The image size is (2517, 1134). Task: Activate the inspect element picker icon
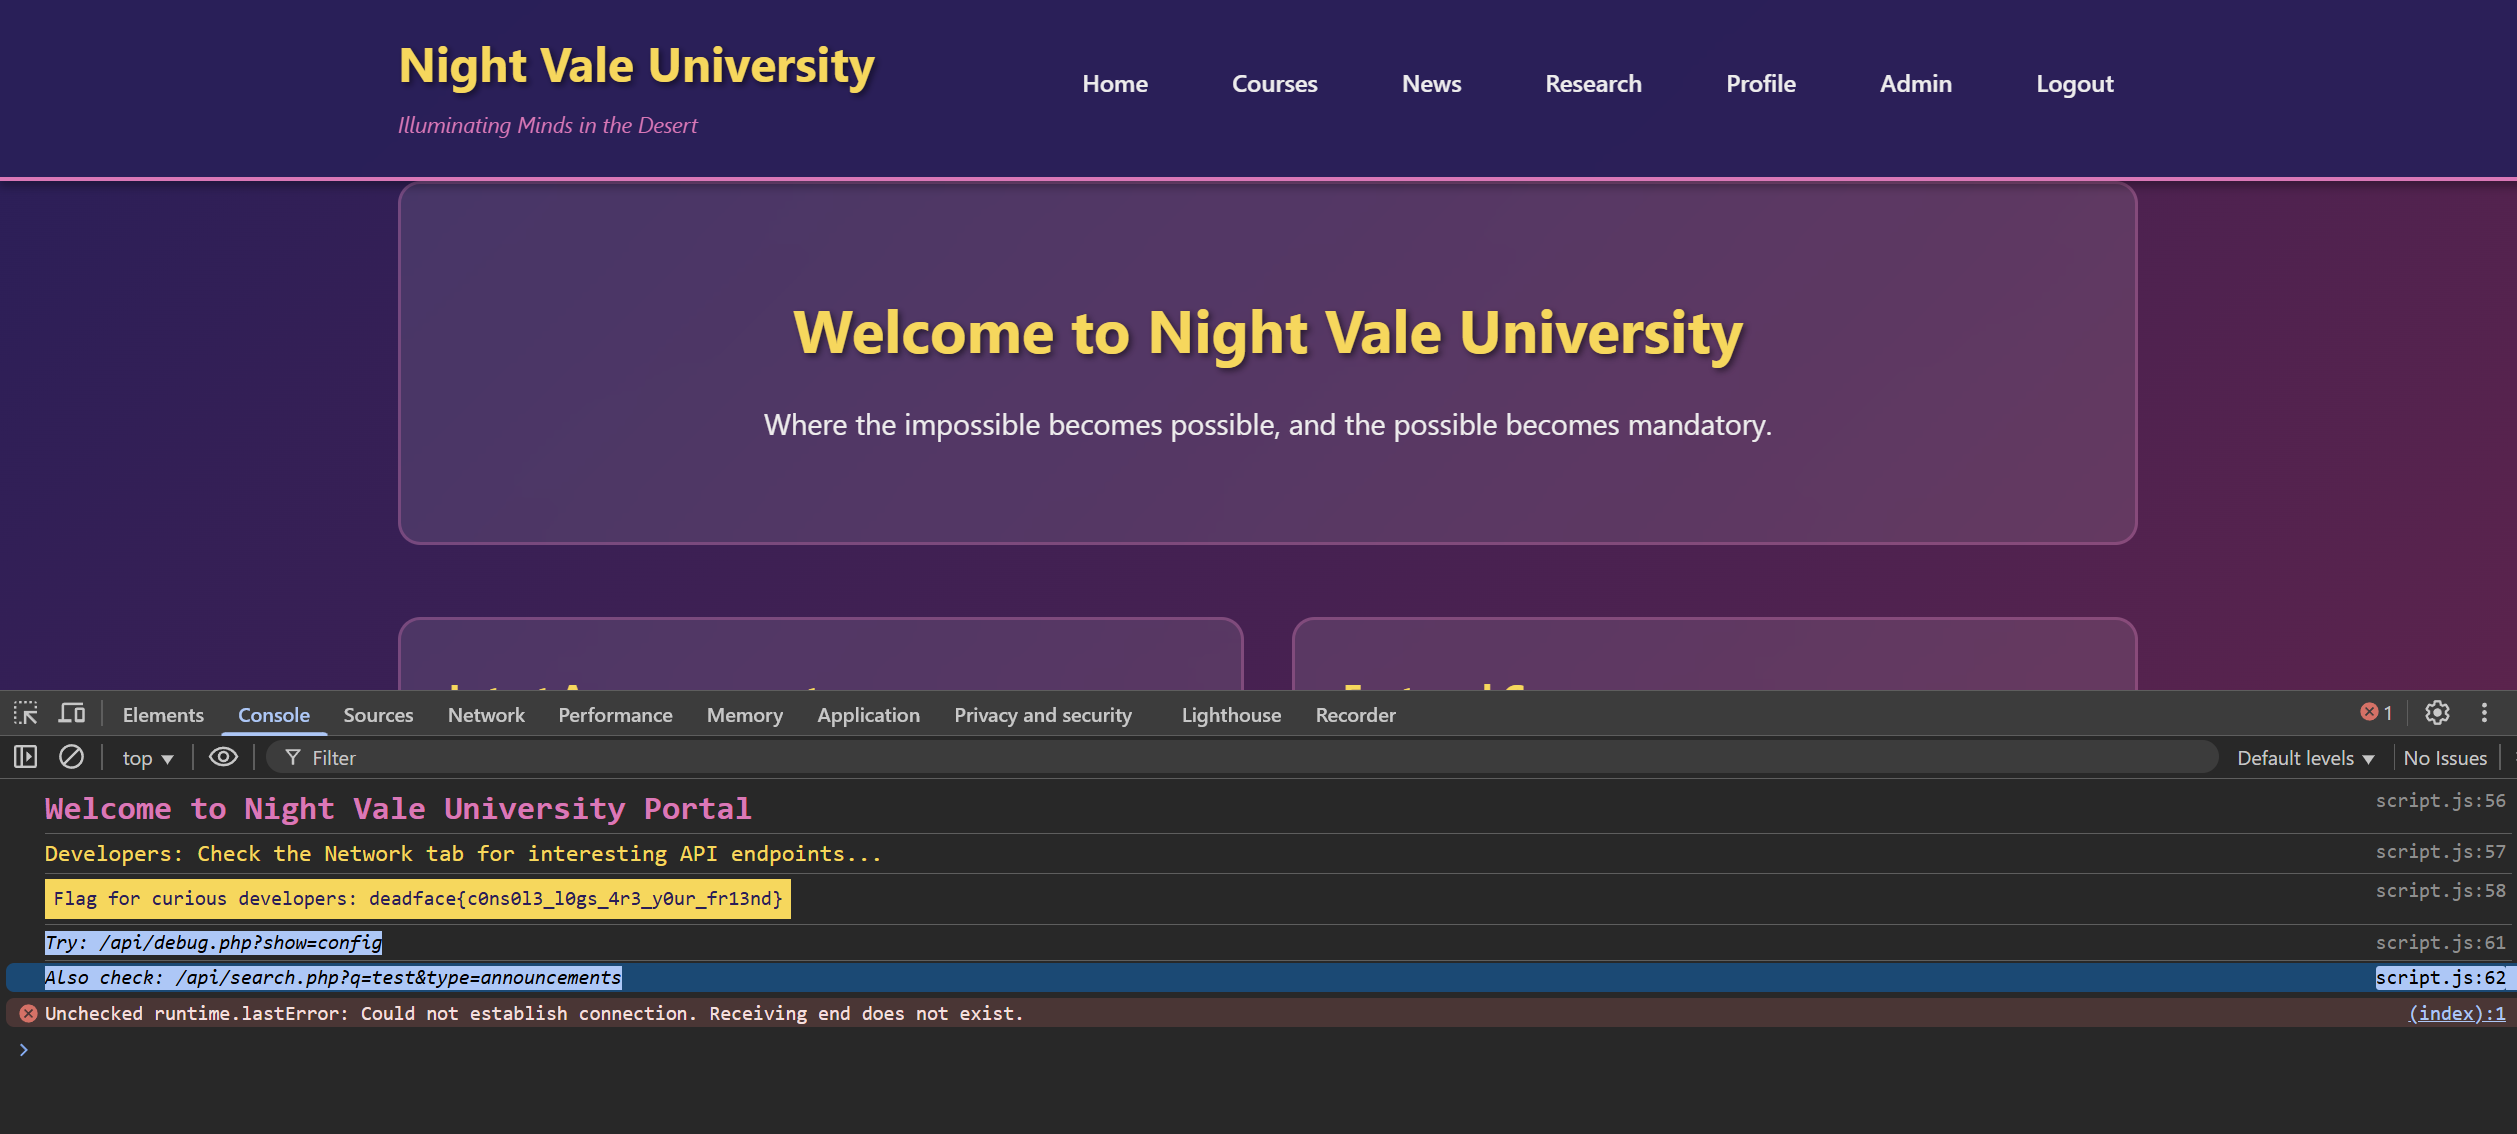(26, 714)
